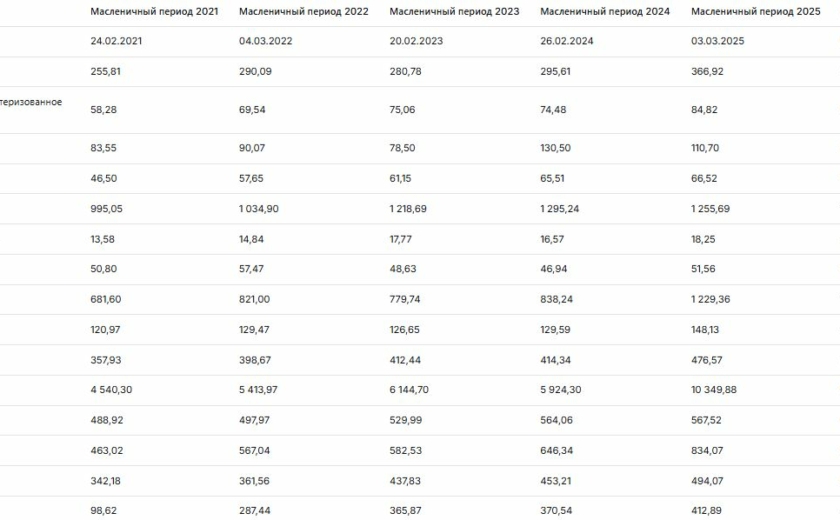Select the date cell 26.02.2024
Viewport: 840px width, 520px height.
pyautogui.click(x=565, y=41)
